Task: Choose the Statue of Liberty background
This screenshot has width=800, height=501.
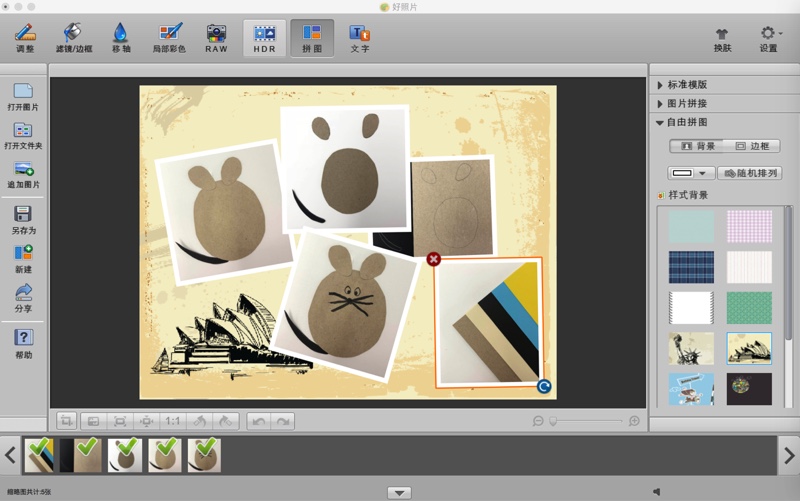Action: click(x=691, y=348)
